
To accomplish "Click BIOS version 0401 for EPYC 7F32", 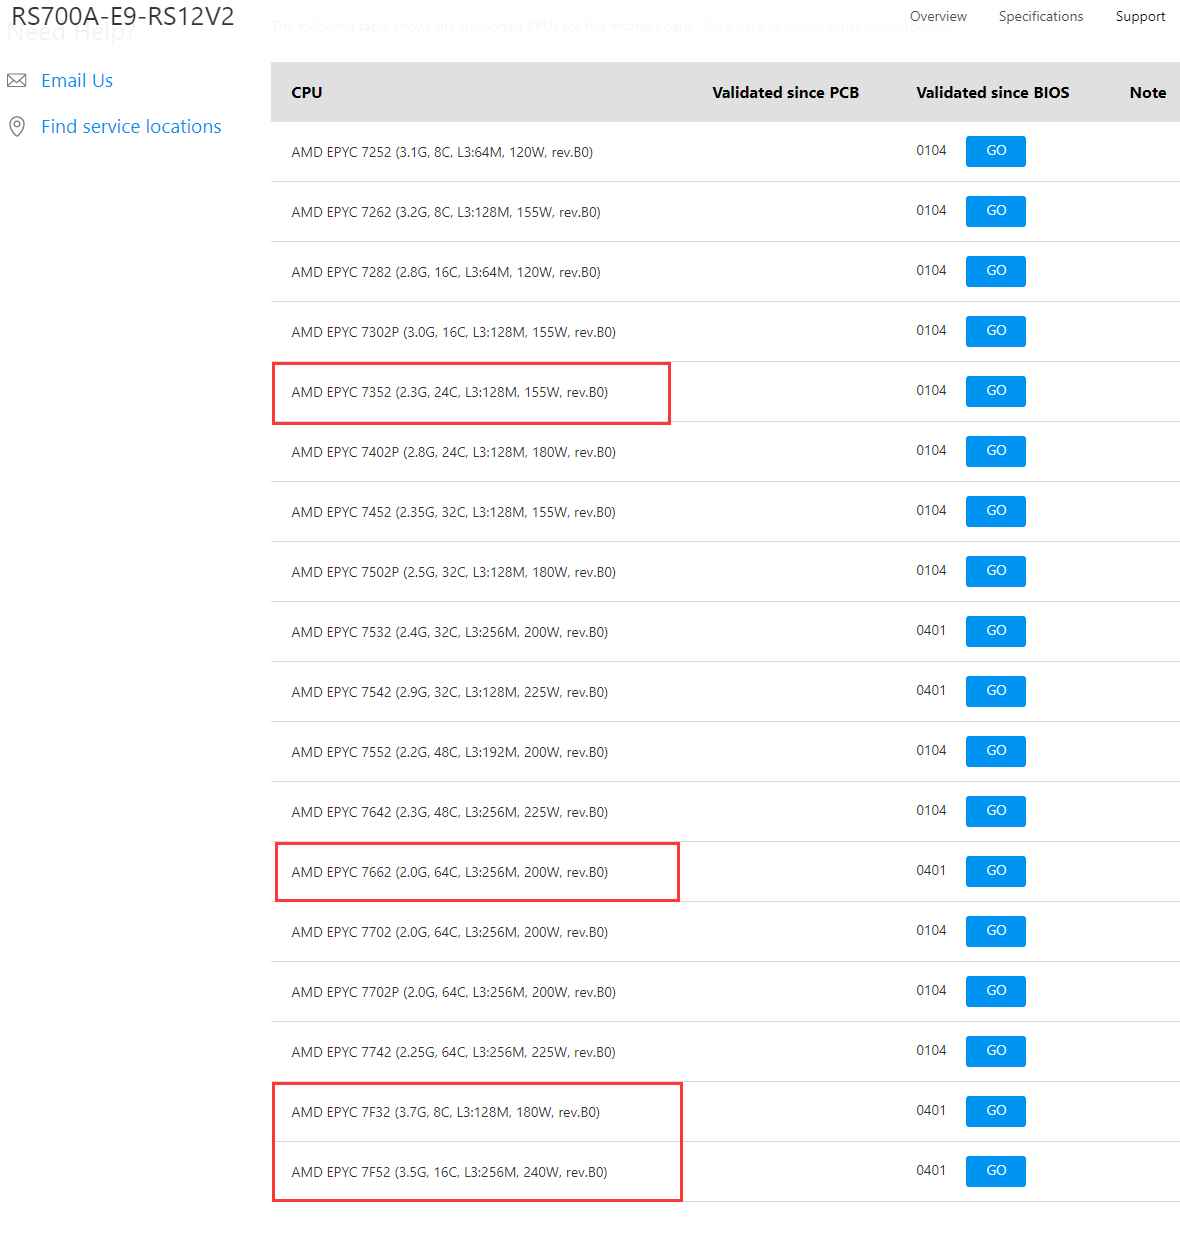I will 931,1110.
